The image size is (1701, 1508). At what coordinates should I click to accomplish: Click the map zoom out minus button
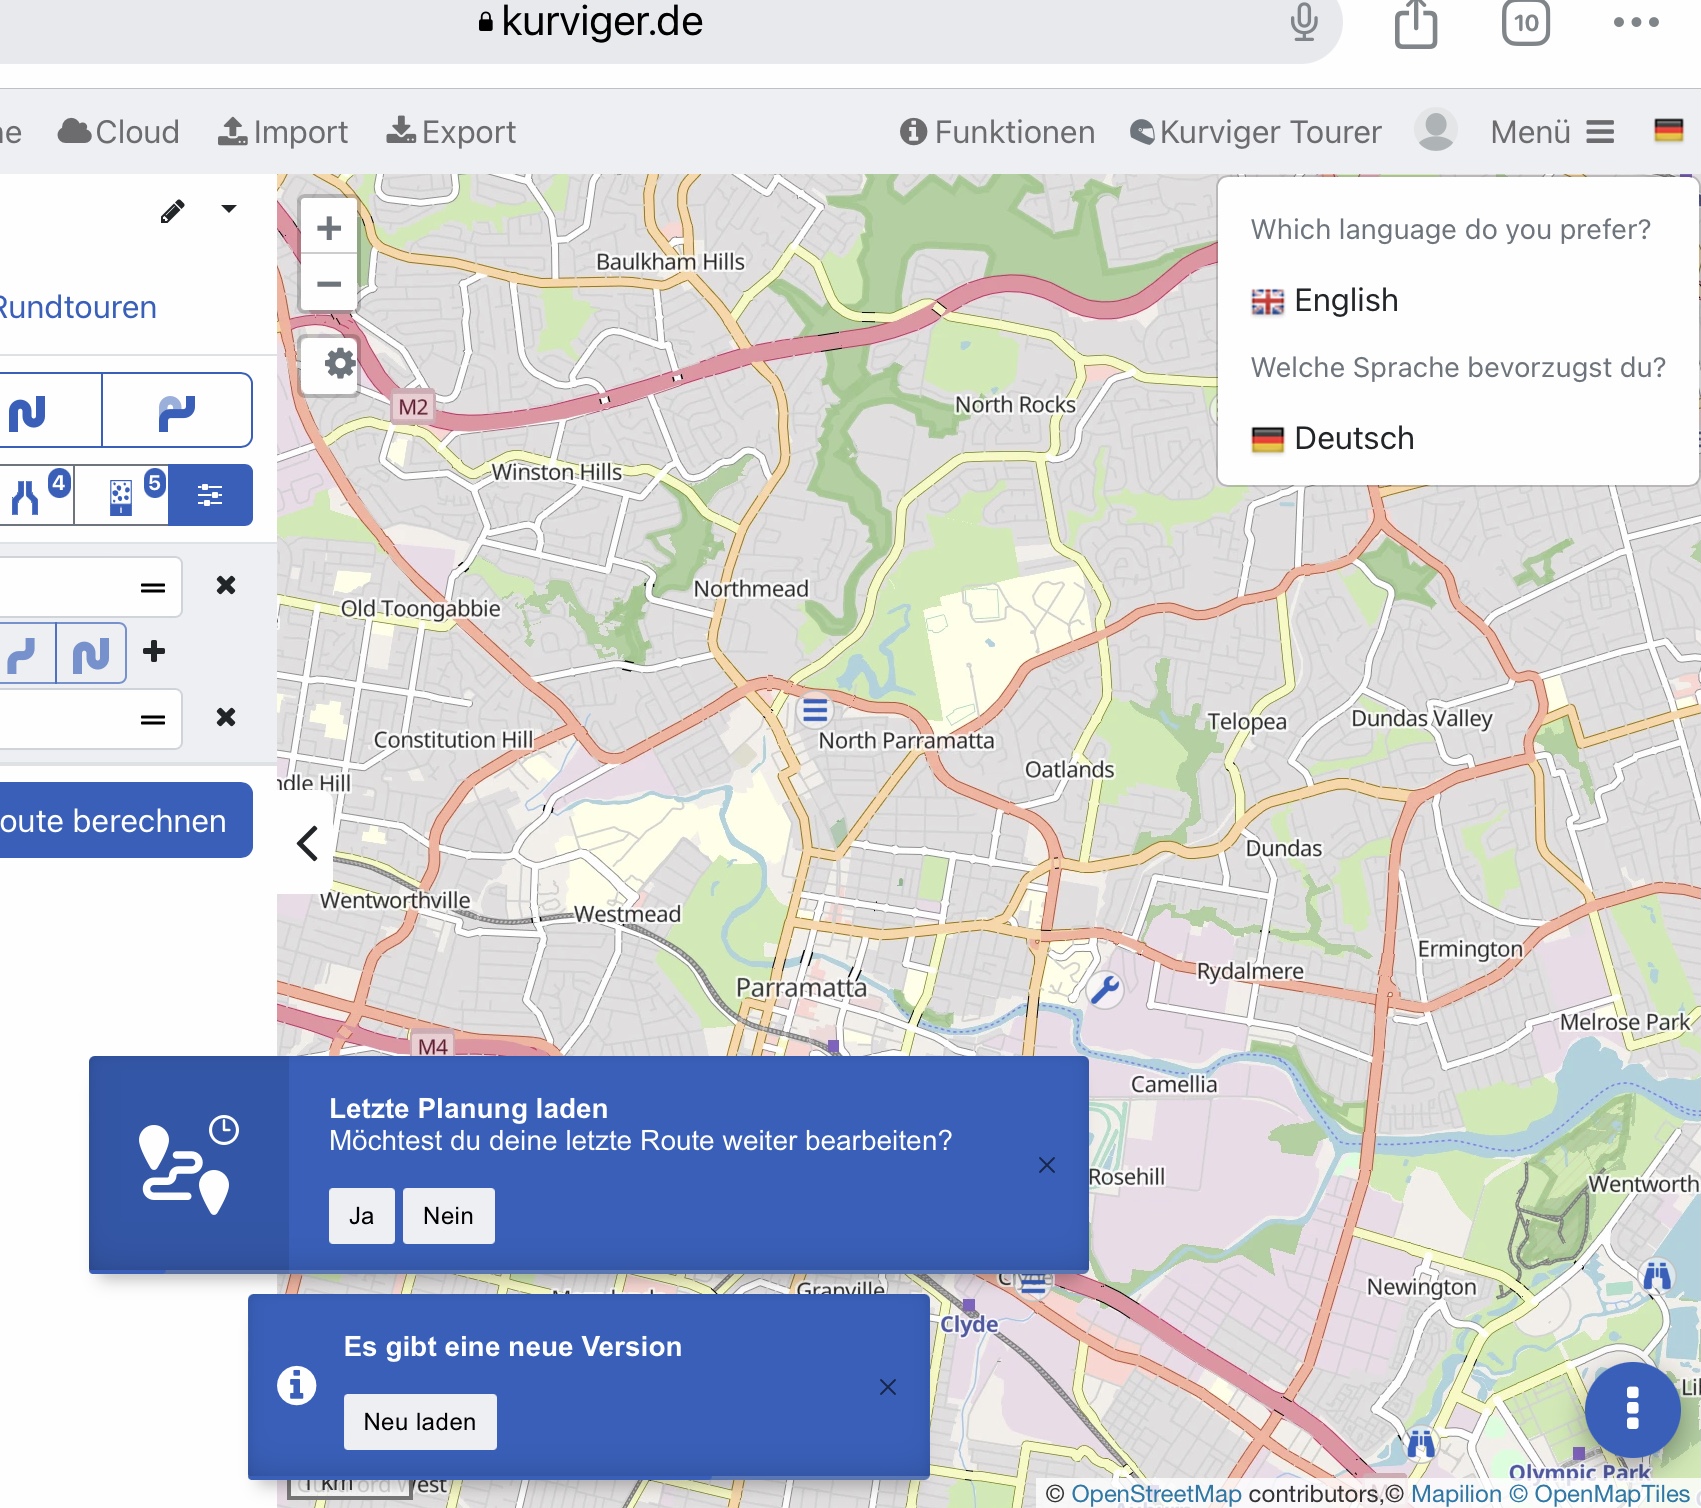(329, 284)
